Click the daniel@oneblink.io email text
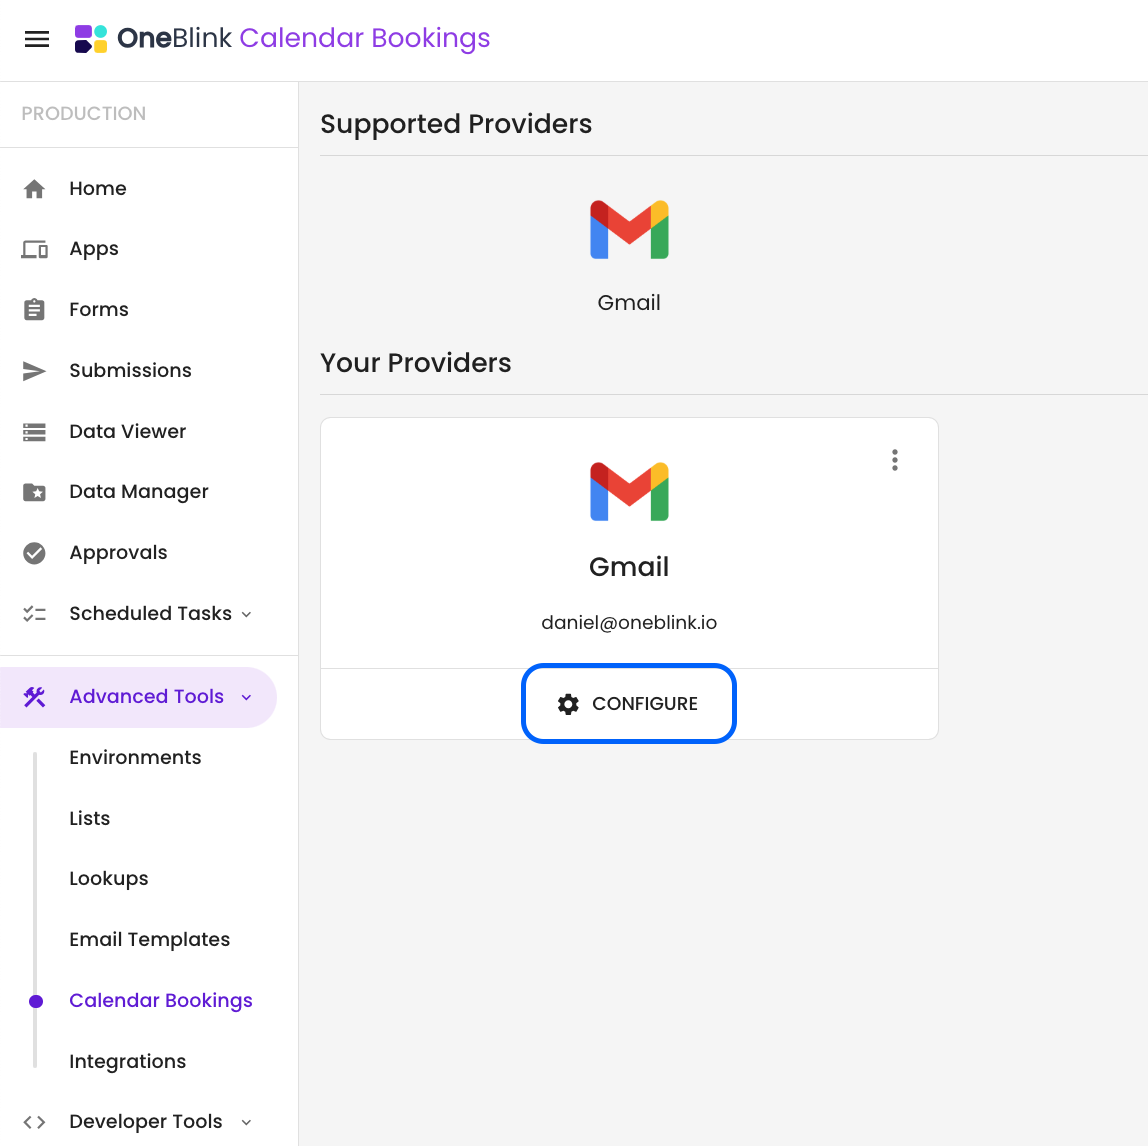Viewport: 1148px width, 1146px height. [630, 622]
